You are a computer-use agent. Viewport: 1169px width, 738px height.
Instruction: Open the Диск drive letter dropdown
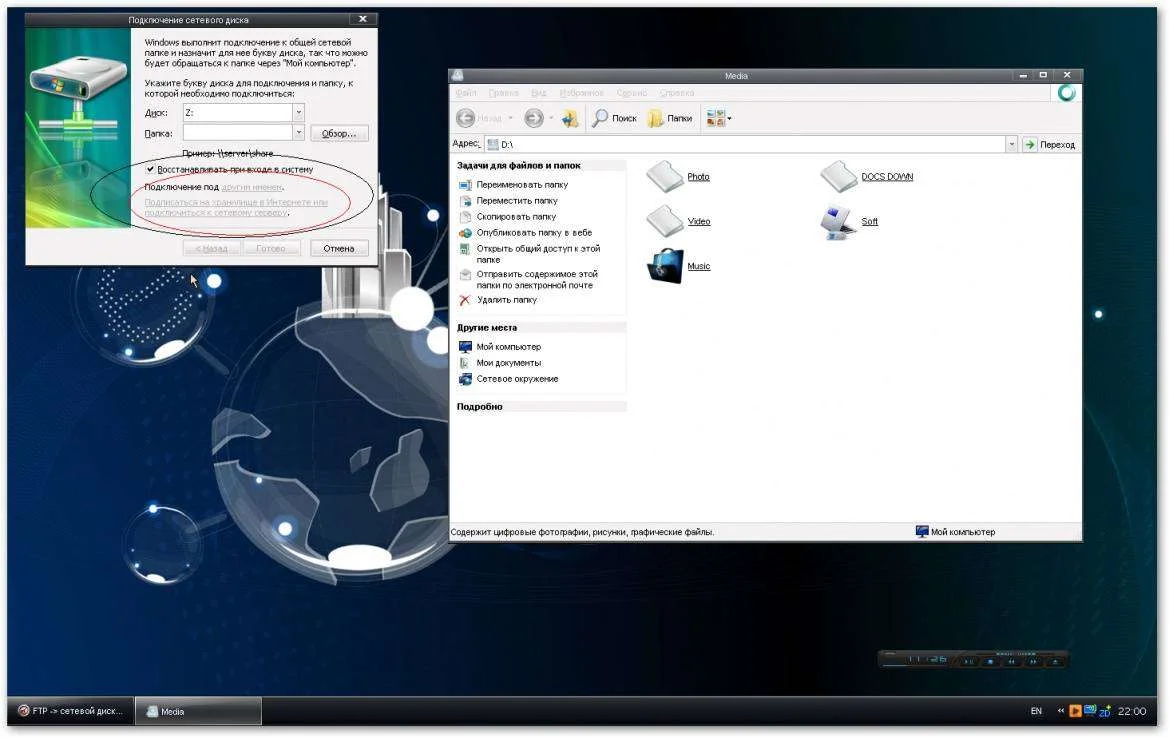(298, 113)
